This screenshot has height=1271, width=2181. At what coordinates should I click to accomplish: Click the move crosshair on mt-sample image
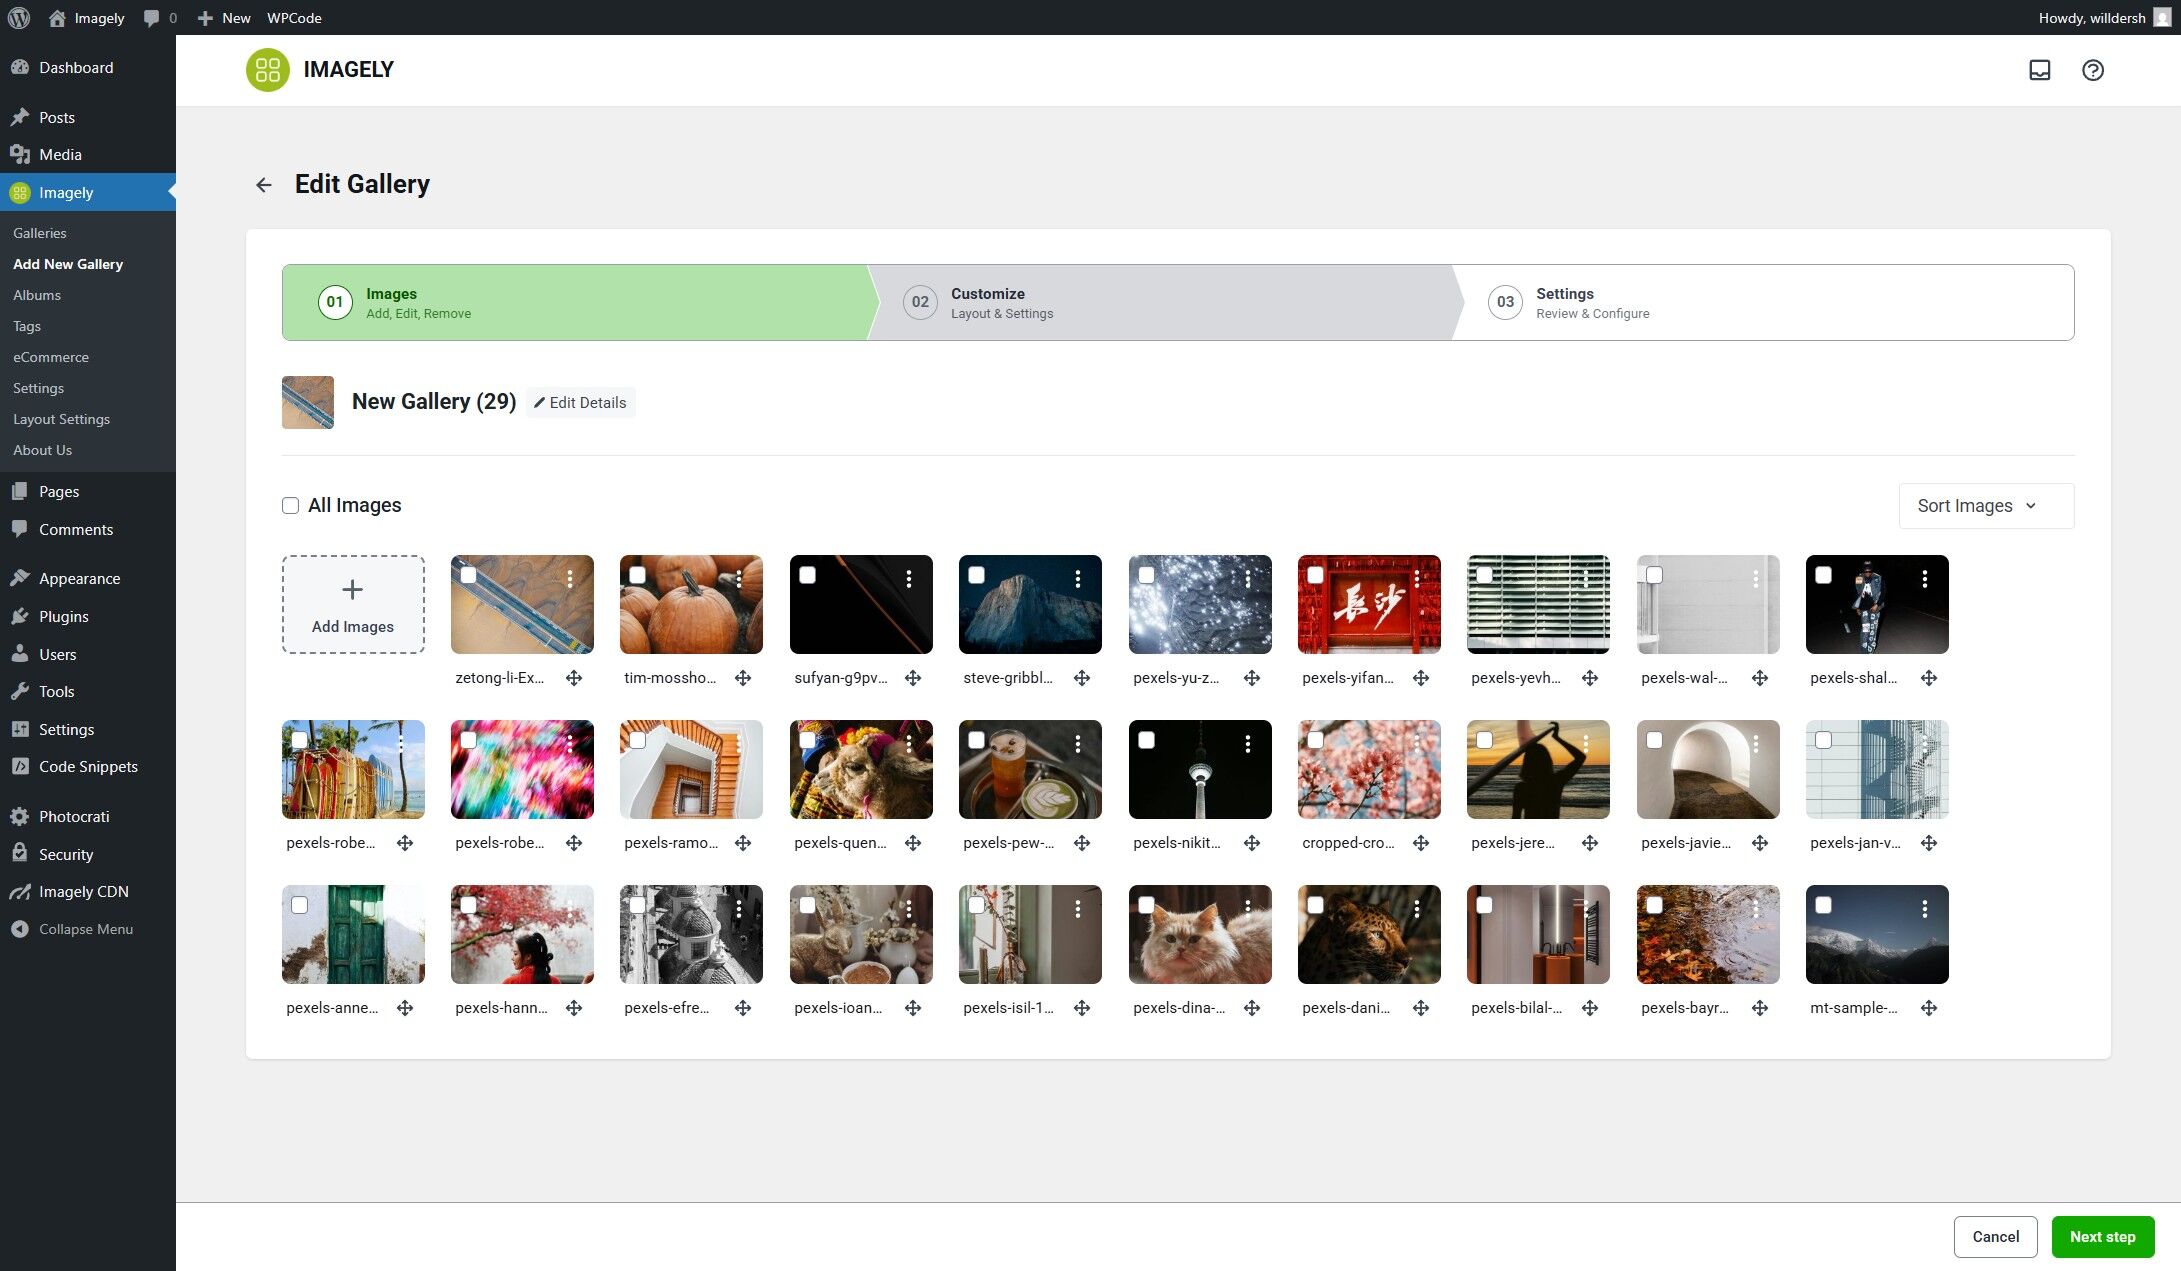tap(1928, 1008)
